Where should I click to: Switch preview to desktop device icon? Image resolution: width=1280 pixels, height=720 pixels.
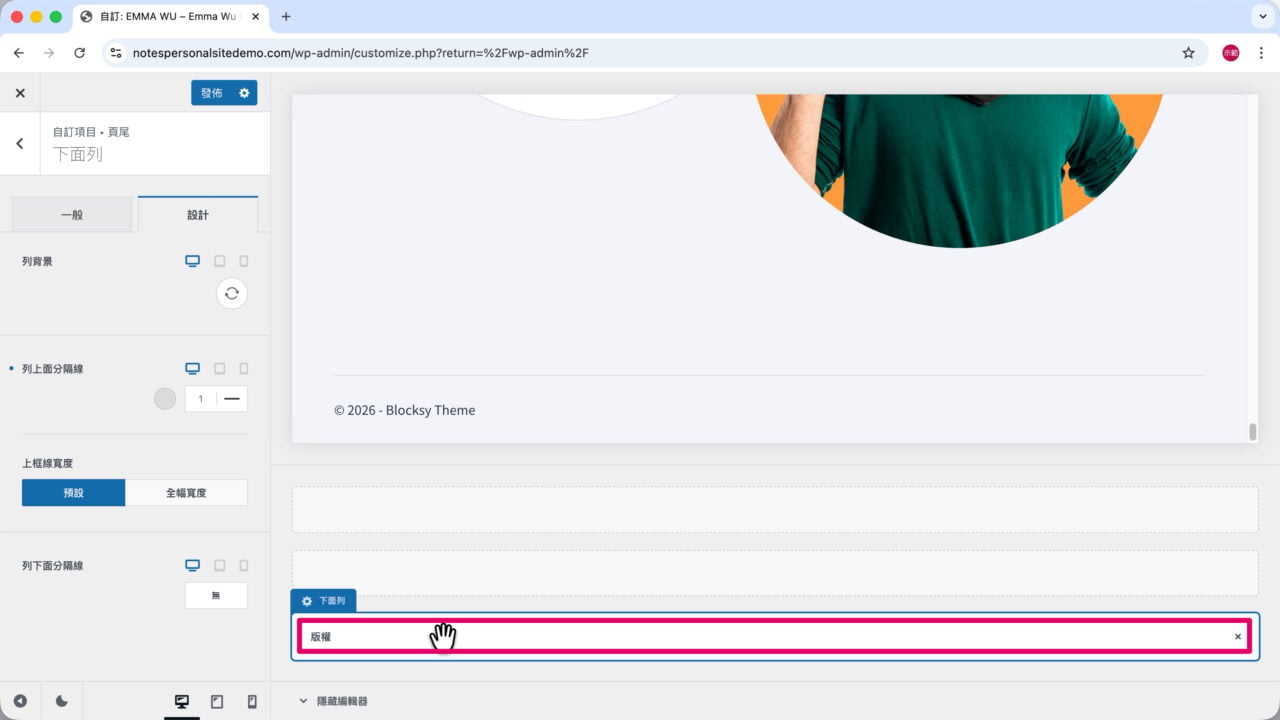click(182, 702)
